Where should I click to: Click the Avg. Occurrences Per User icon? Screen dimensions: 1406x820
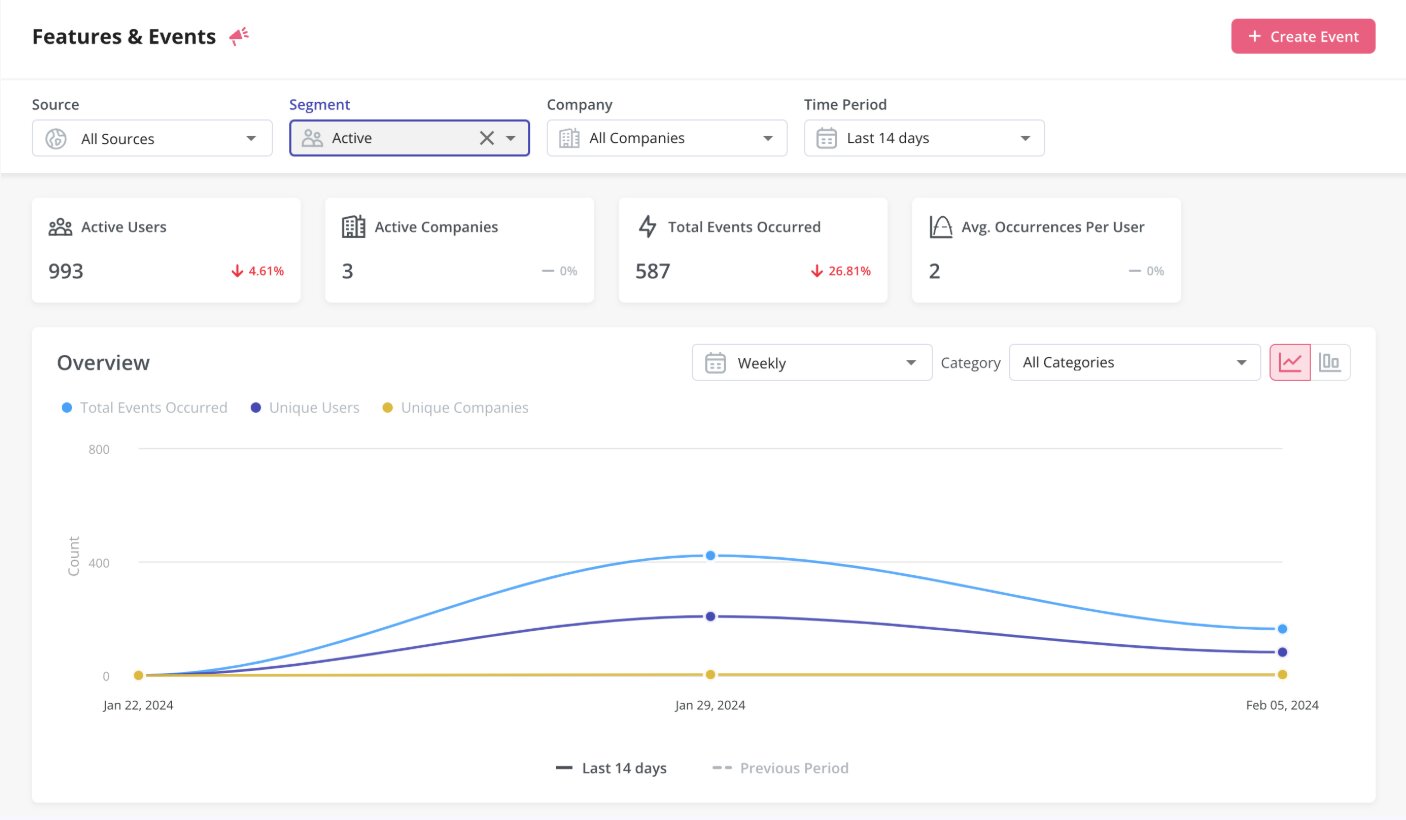[941, 227]
